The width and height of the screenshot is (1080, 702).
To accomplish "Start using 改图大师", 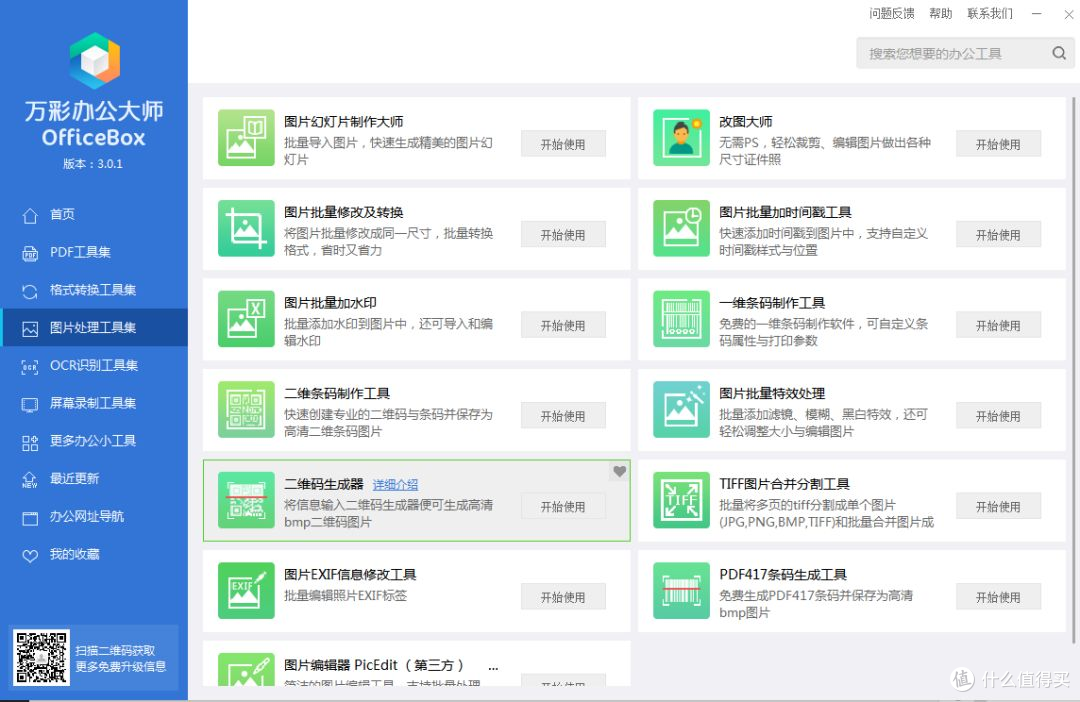I will [998, 144].
